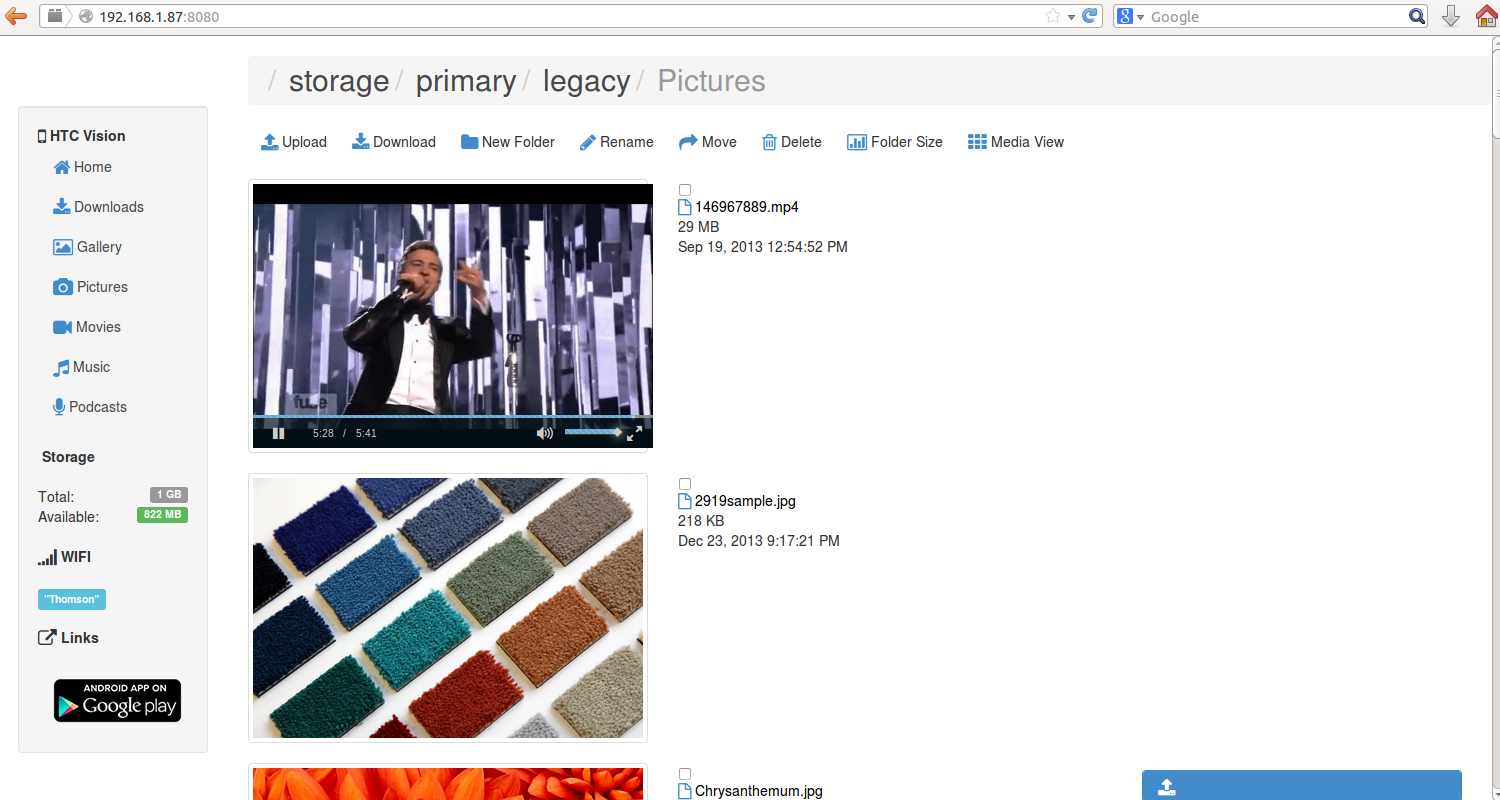Navigate to the legacy breadcrumb folder

pyautogui.click(x=586, y=81)
